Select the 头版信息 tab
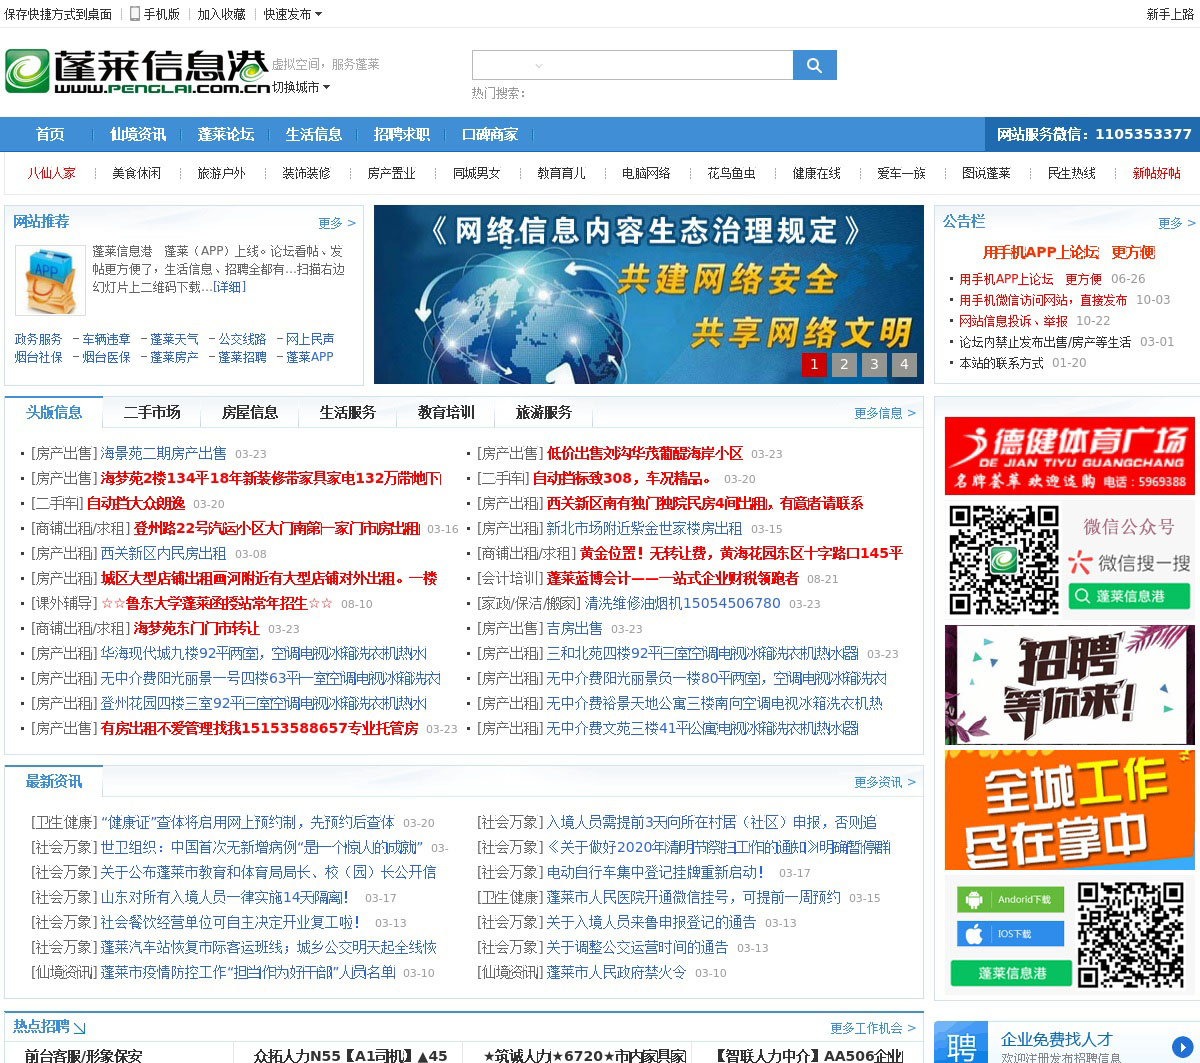1200x1063 pixels. tap(54, 412)
